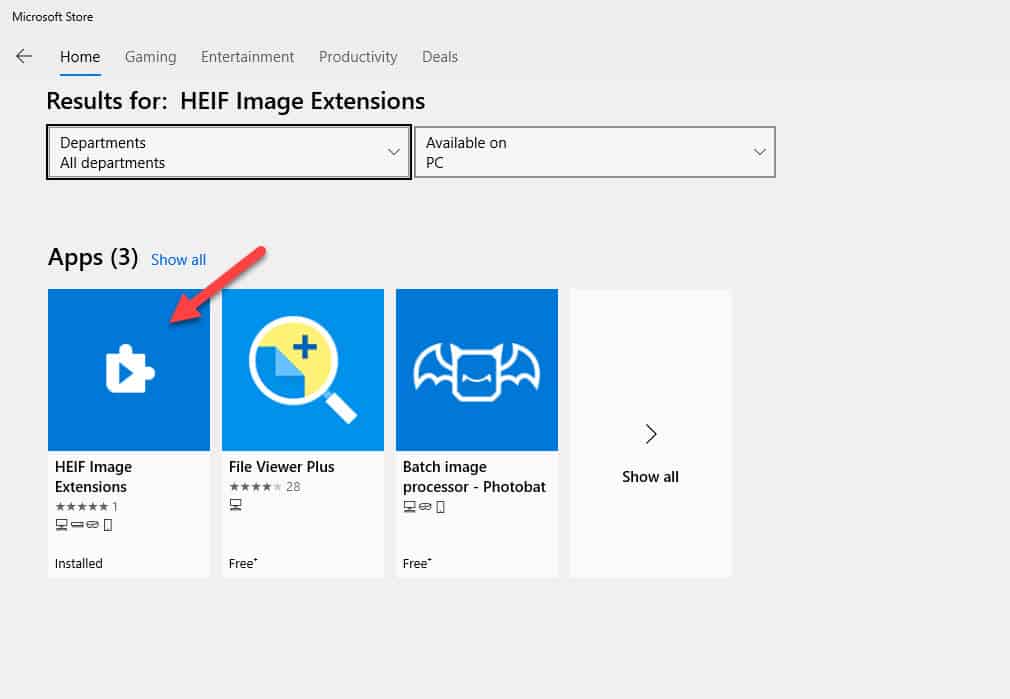Click Free price under Photobat
The height and width of the screenshot is (699, 1010).
point(417,563)
